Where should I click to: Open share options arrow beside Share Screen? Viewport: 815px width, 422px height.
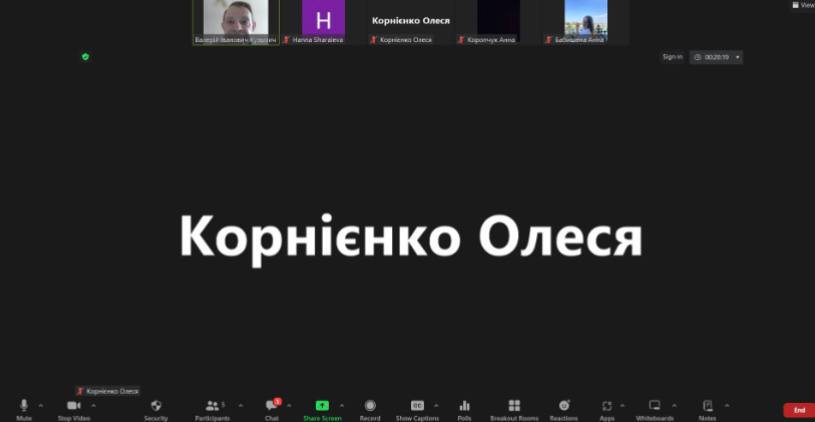341,405
